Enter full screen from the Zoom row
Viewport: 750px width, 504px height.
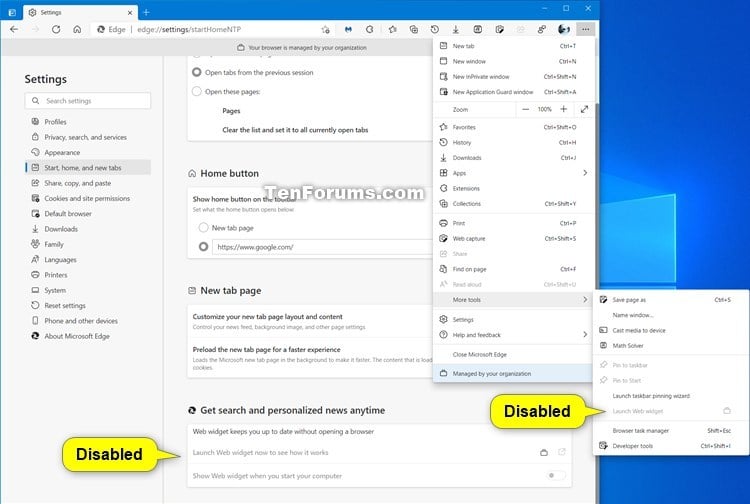[x=585, y=110]
